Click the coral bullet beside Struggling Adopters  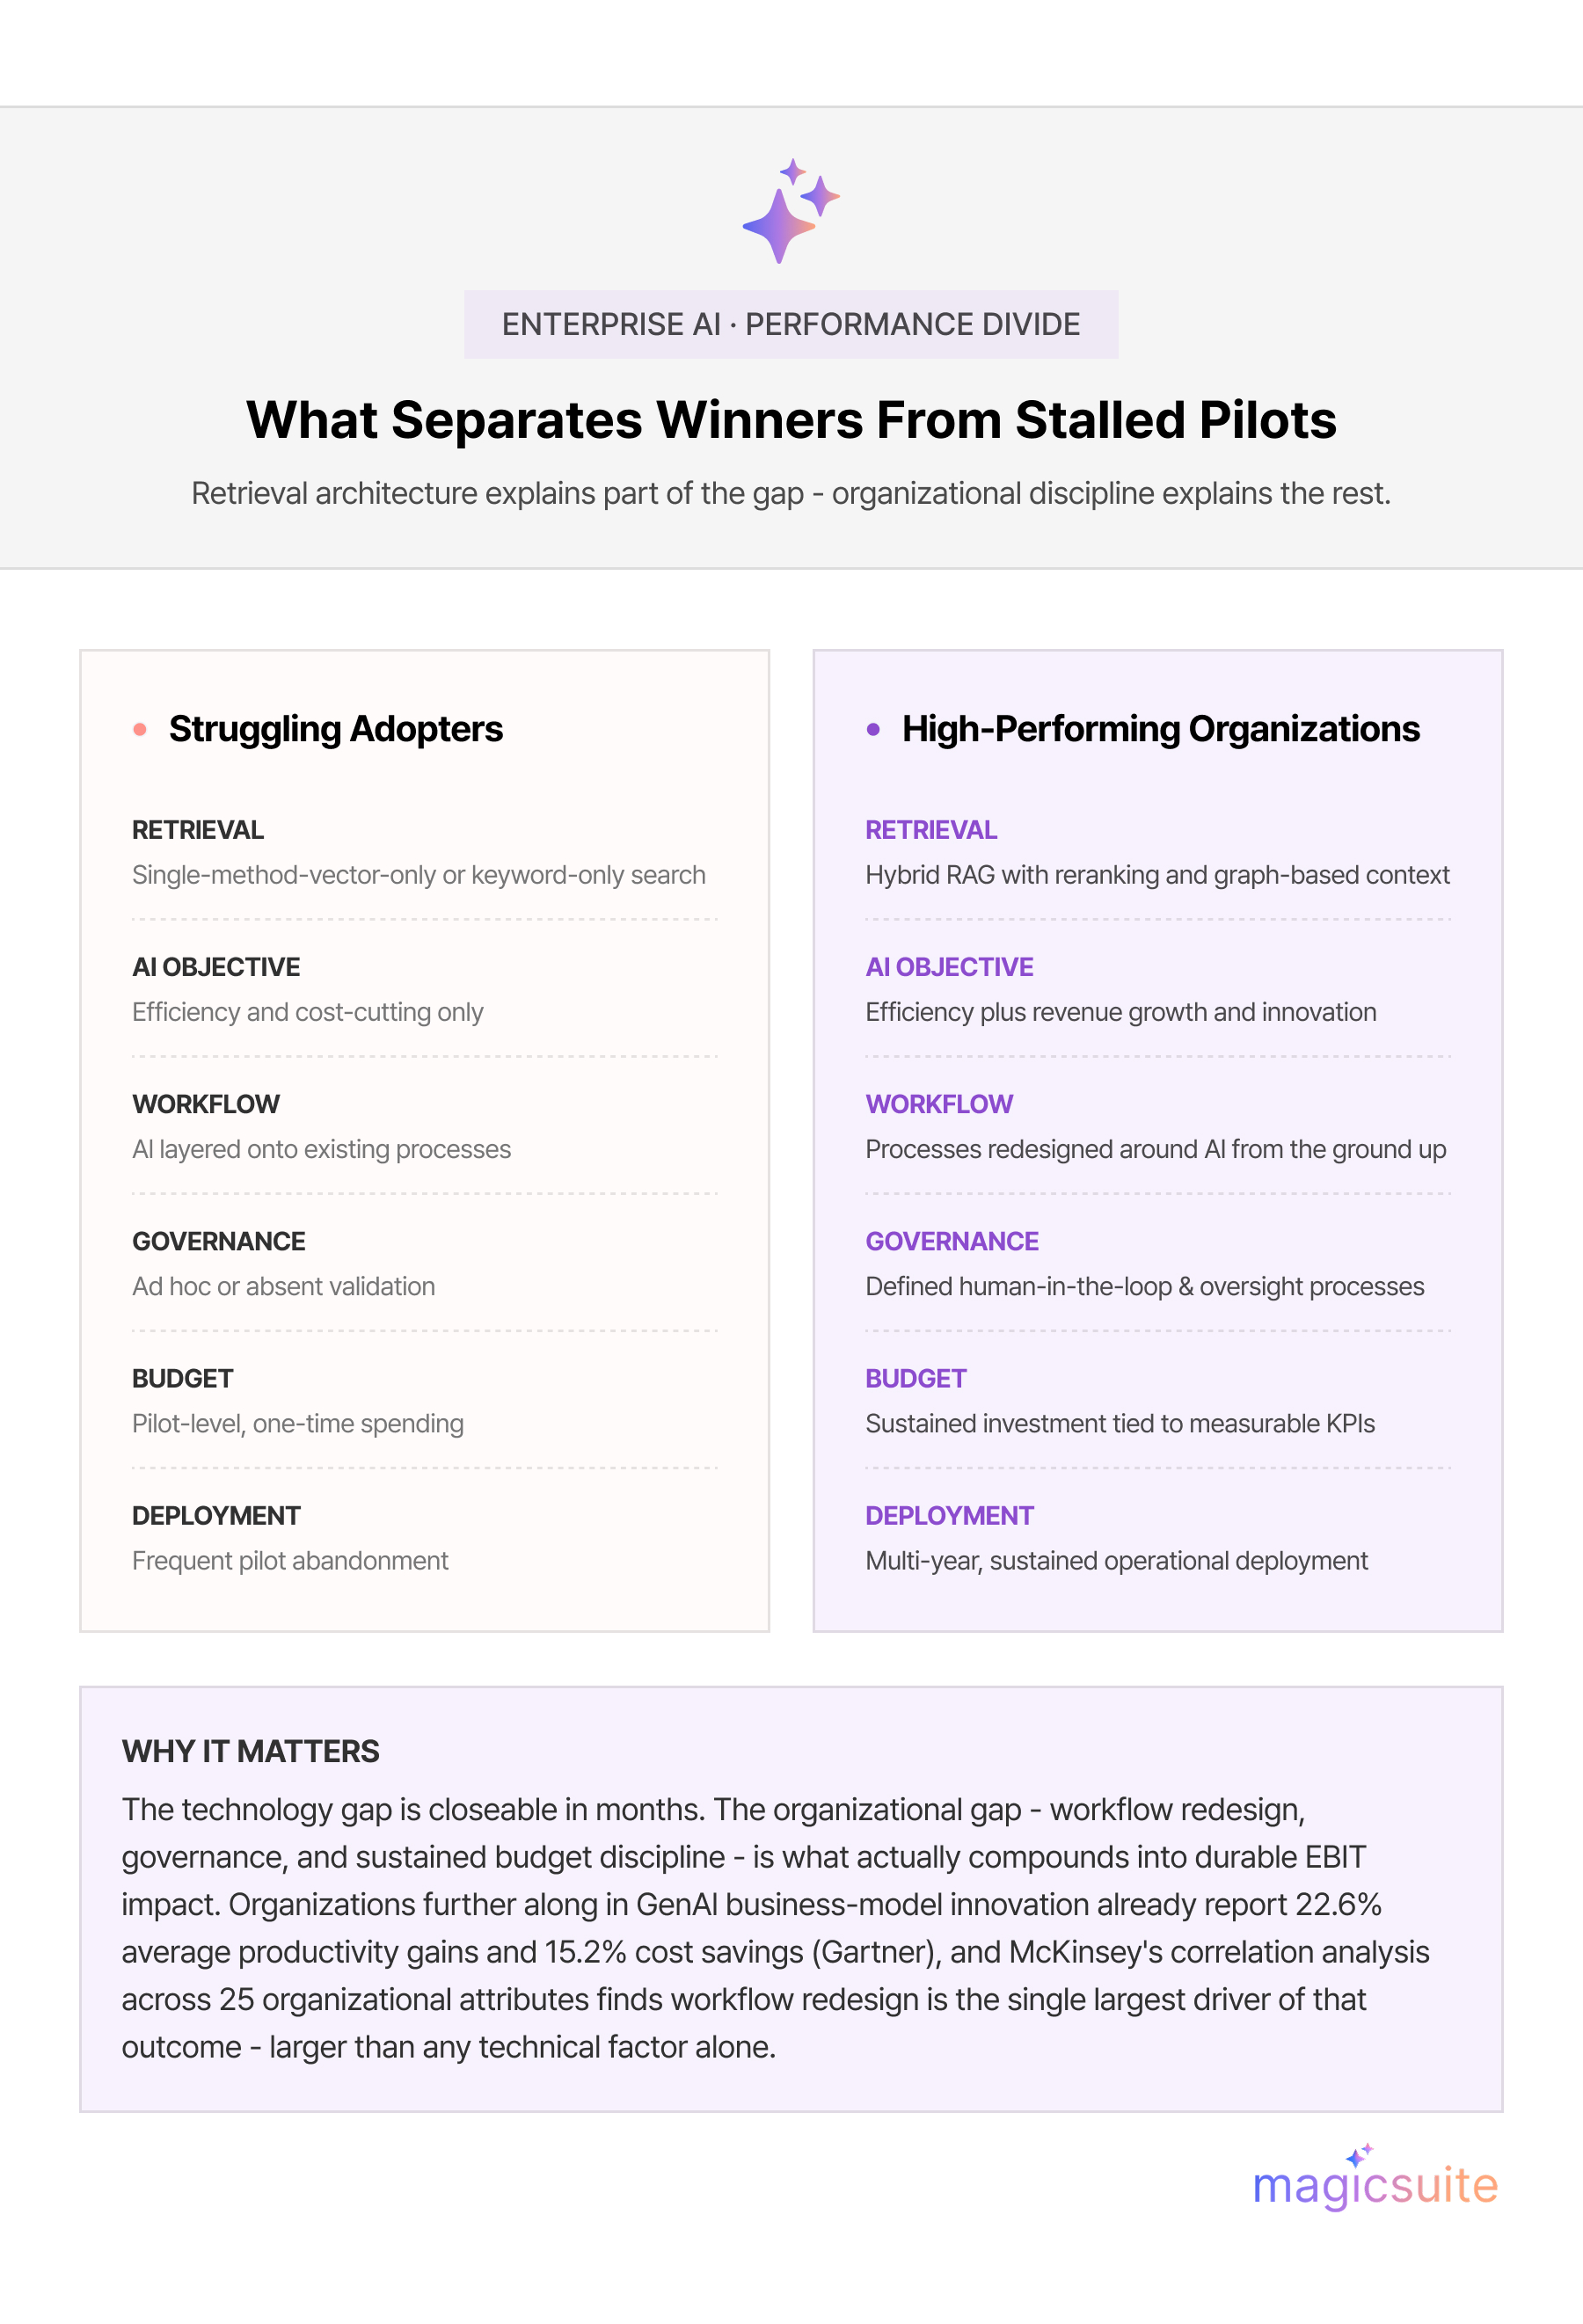[140, 730]
